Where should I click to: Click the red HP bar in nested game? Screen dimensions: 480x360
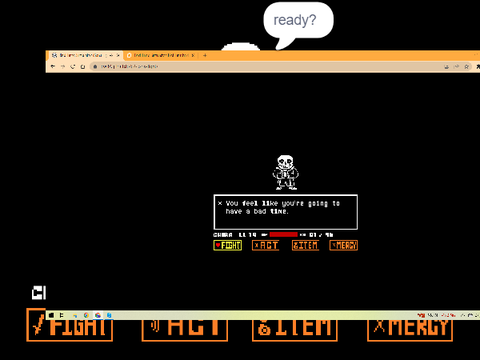(x=283, y=235)
